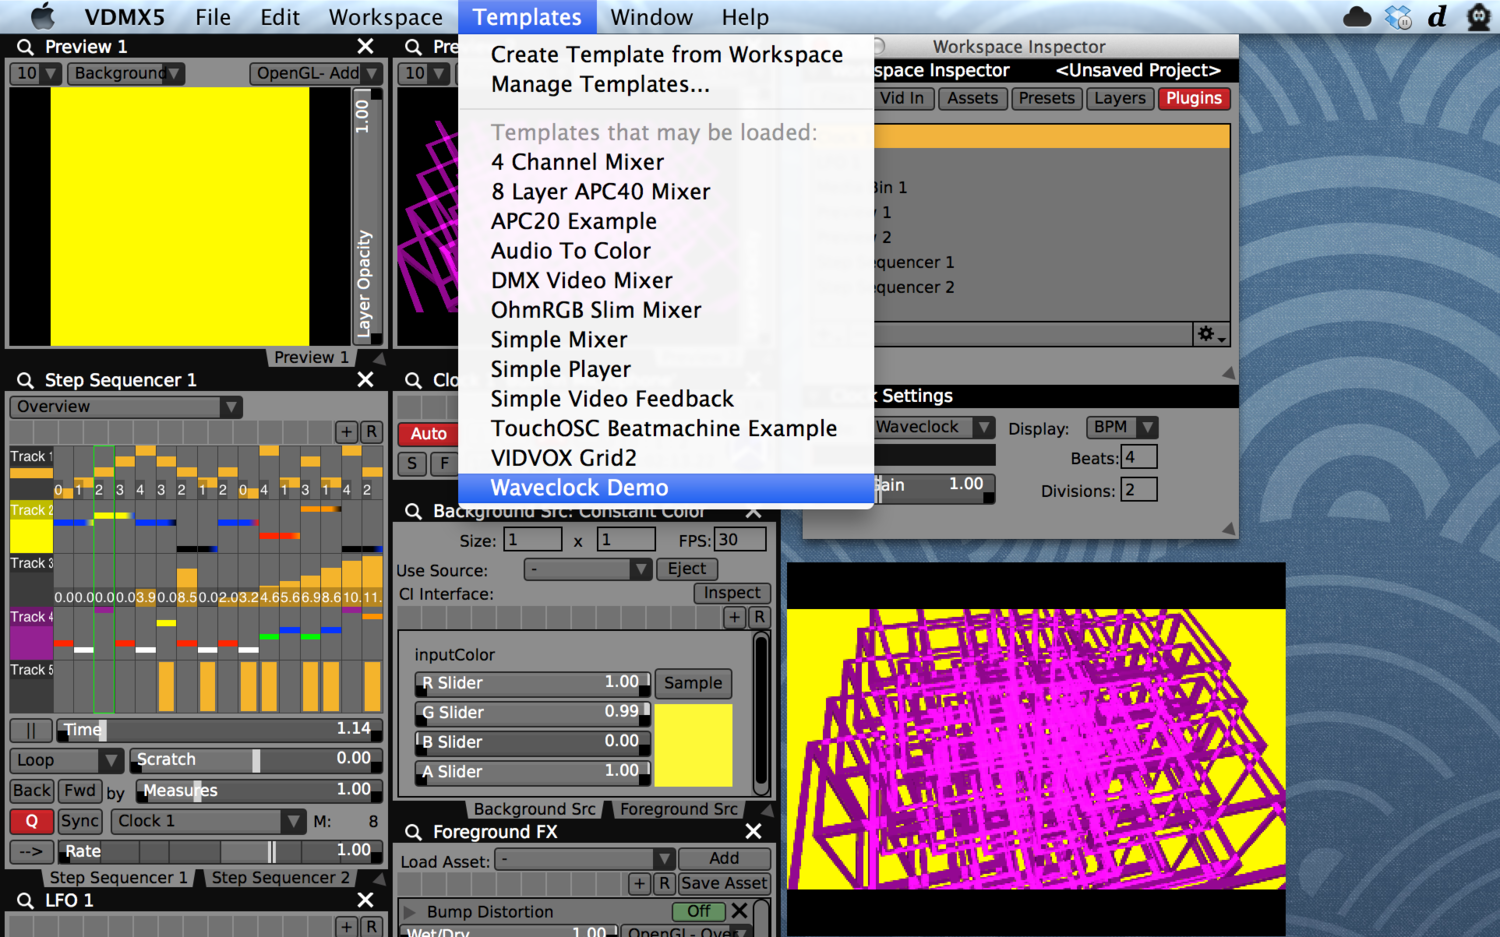Expand the Bump Distortion disclosure triangle
The width and height of the screenshot is (1500, 937).
tap(409, 911)
